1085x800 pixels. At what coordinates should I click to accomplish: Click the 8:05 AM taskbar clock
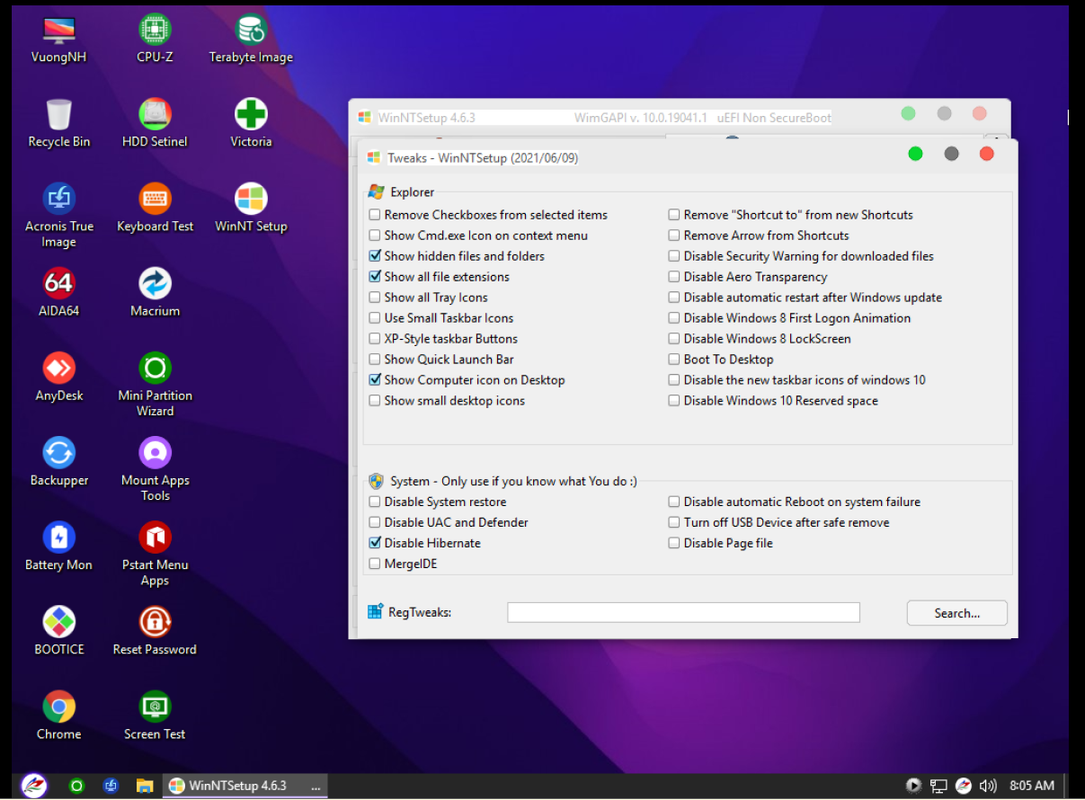(1032, 785)
